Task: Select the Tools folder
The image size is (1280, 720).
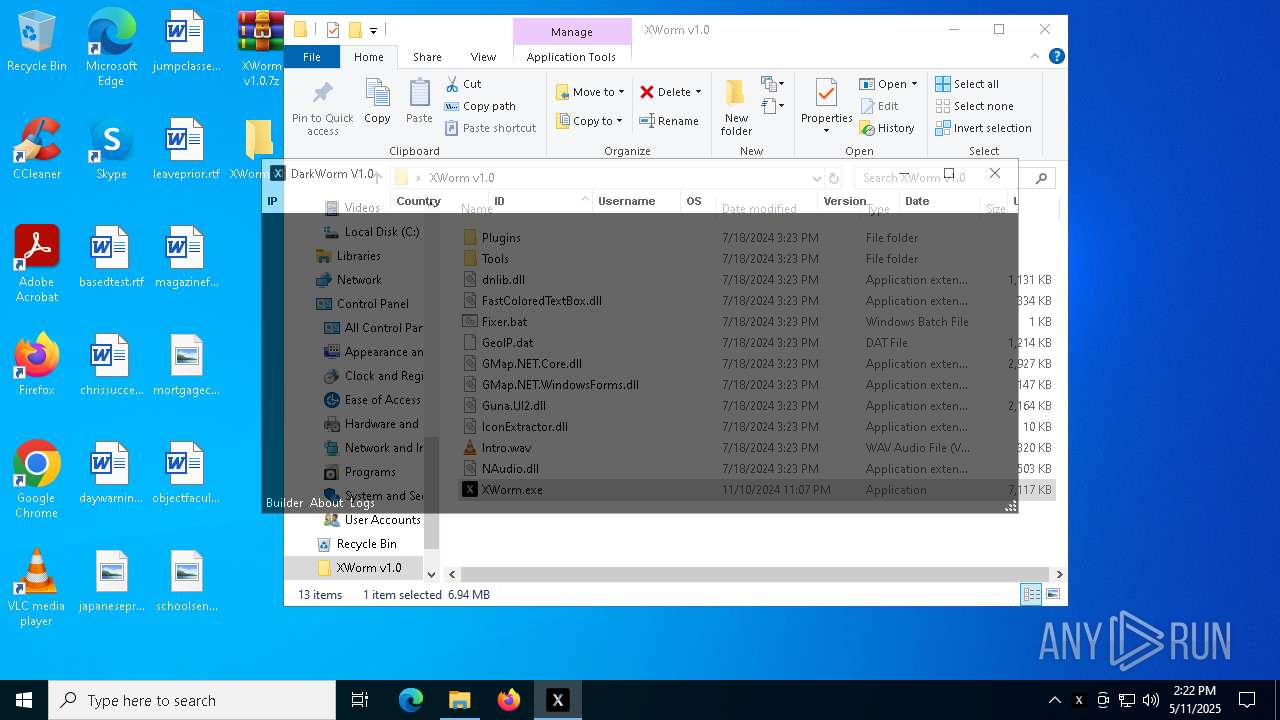Action: pos(495,259)
